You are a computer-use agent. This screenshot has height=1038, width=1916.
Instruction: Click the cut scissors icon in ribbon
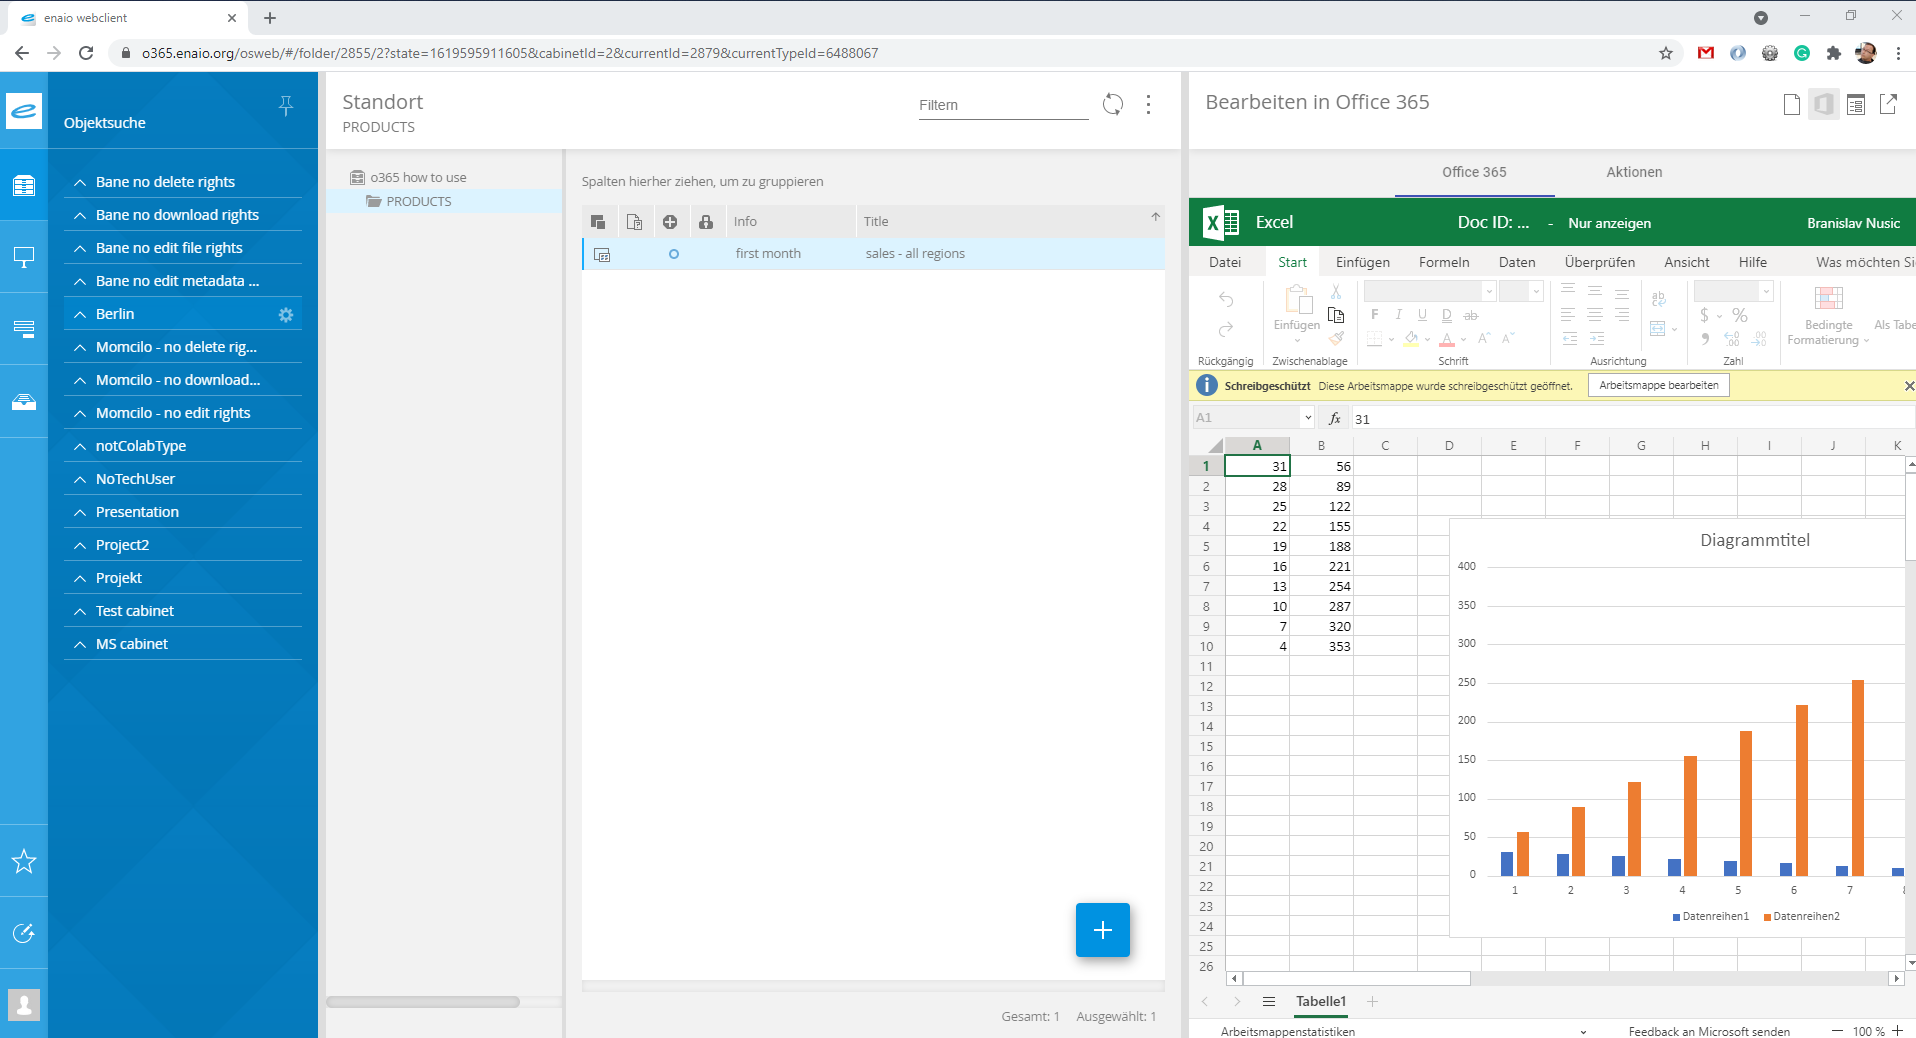[1335, 292]
